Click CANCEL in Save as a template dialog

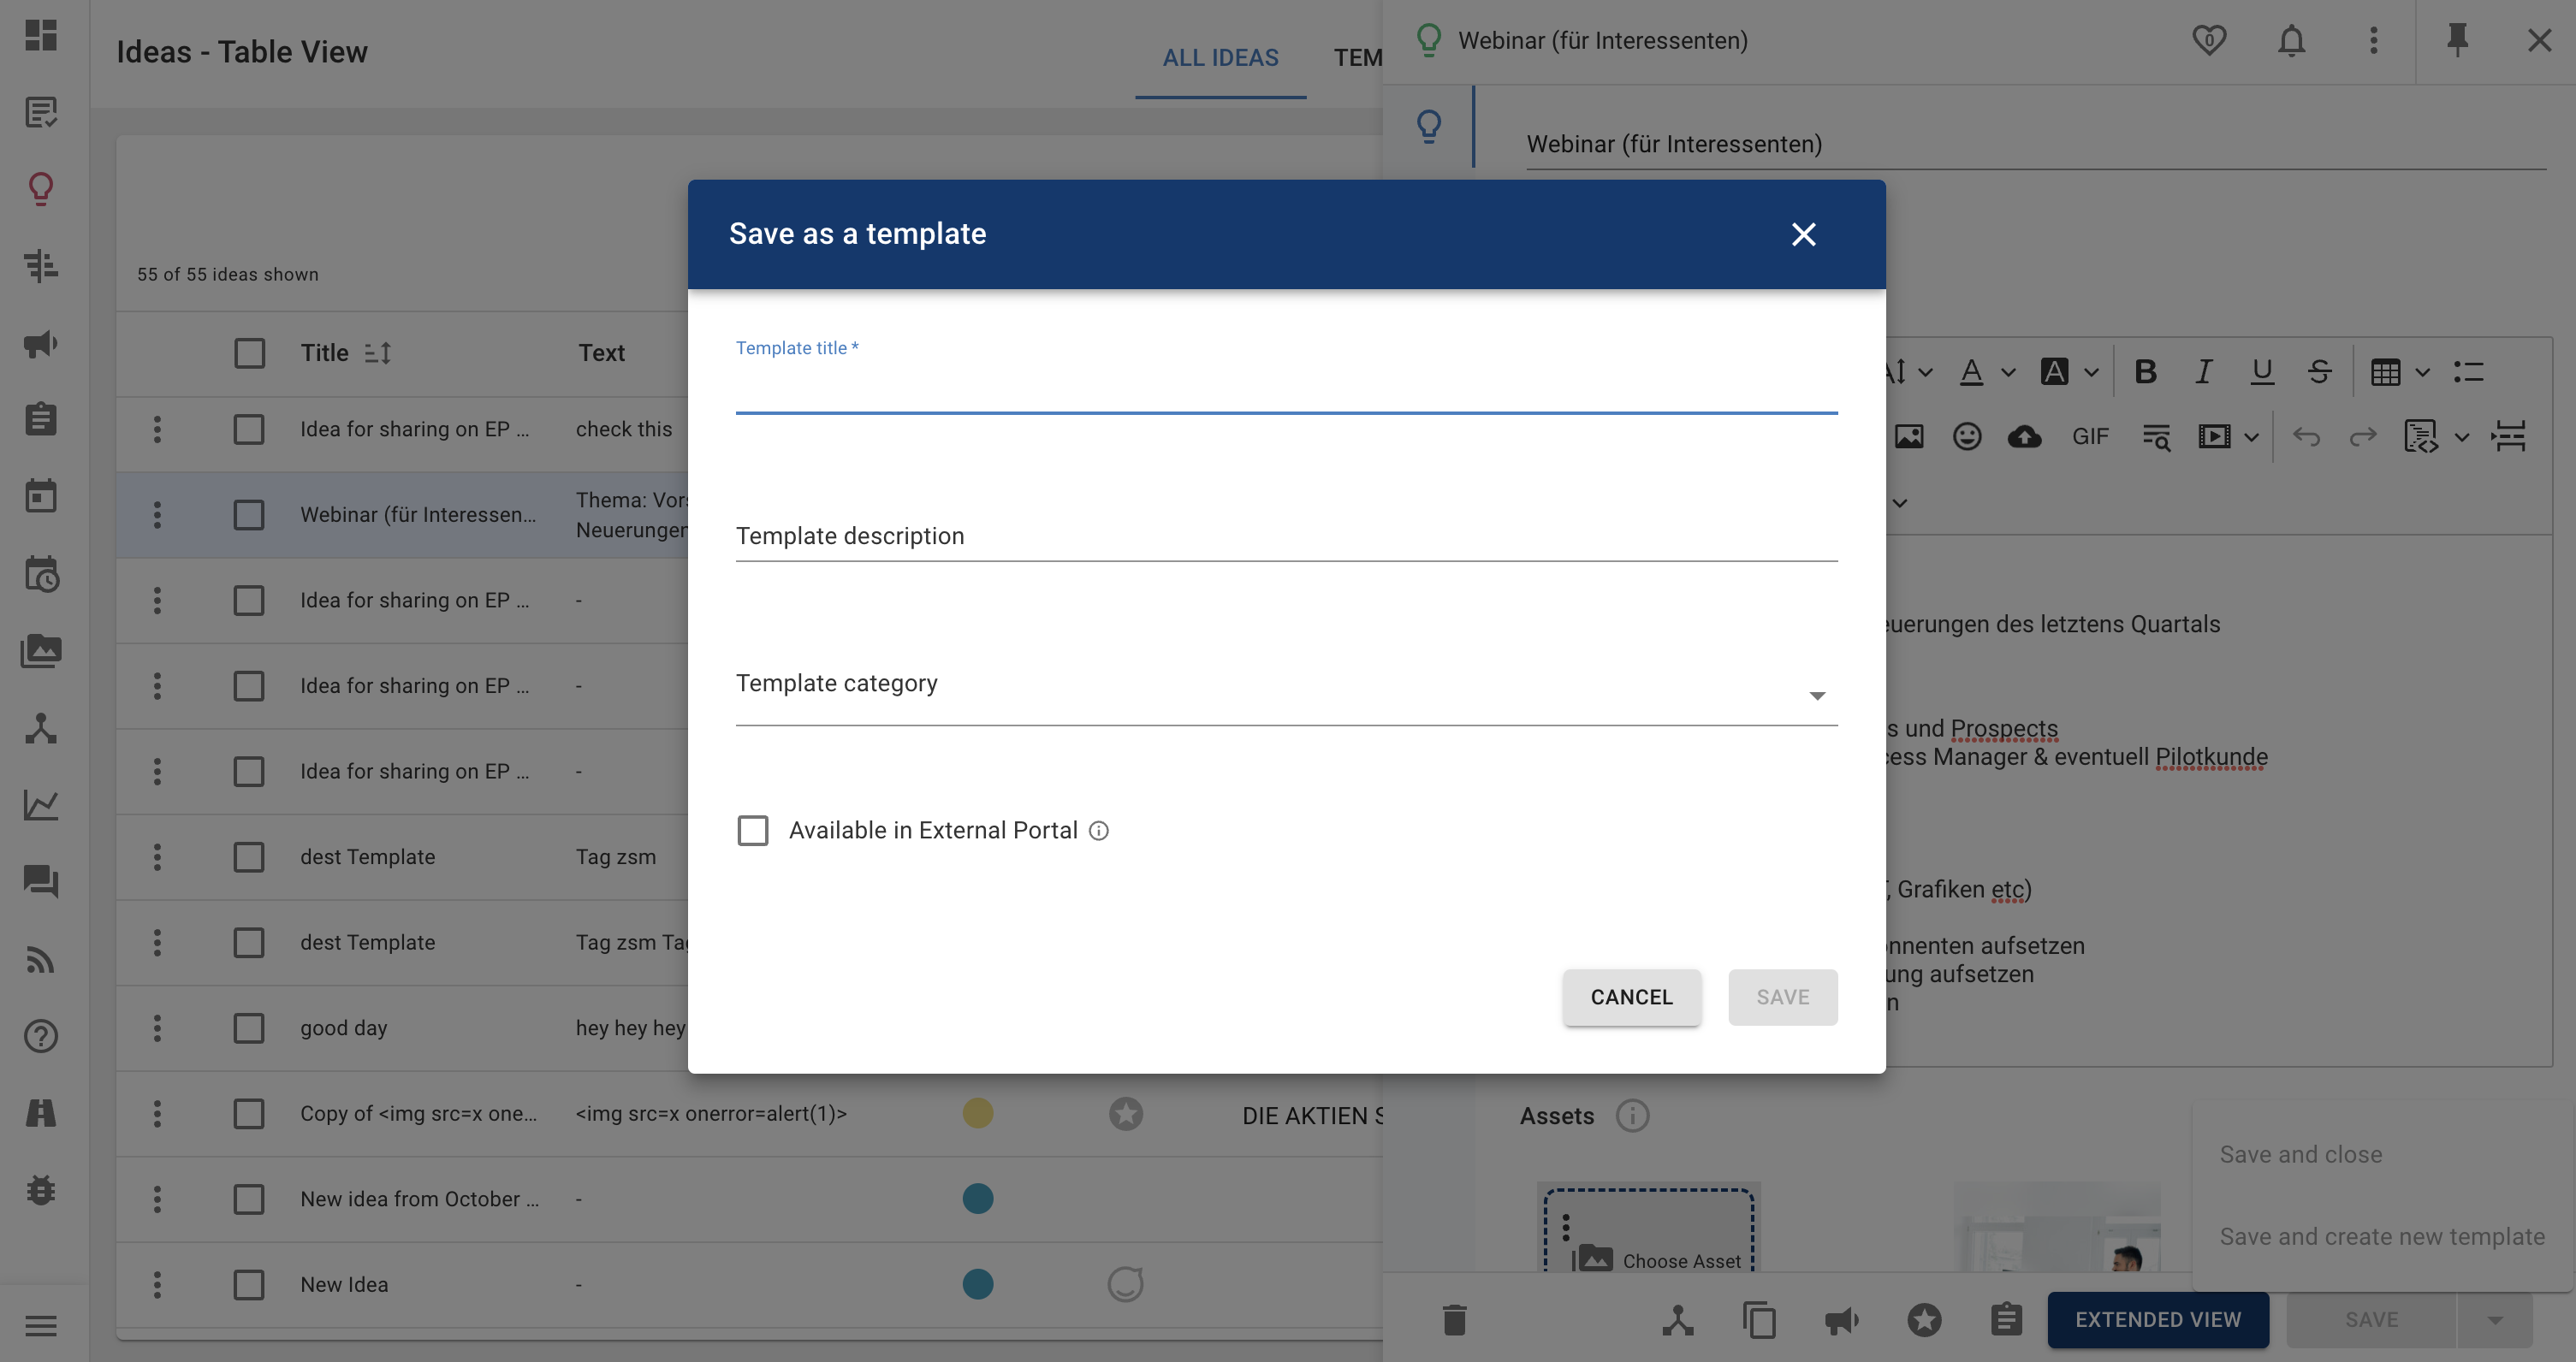click(x=1631, y=997)
